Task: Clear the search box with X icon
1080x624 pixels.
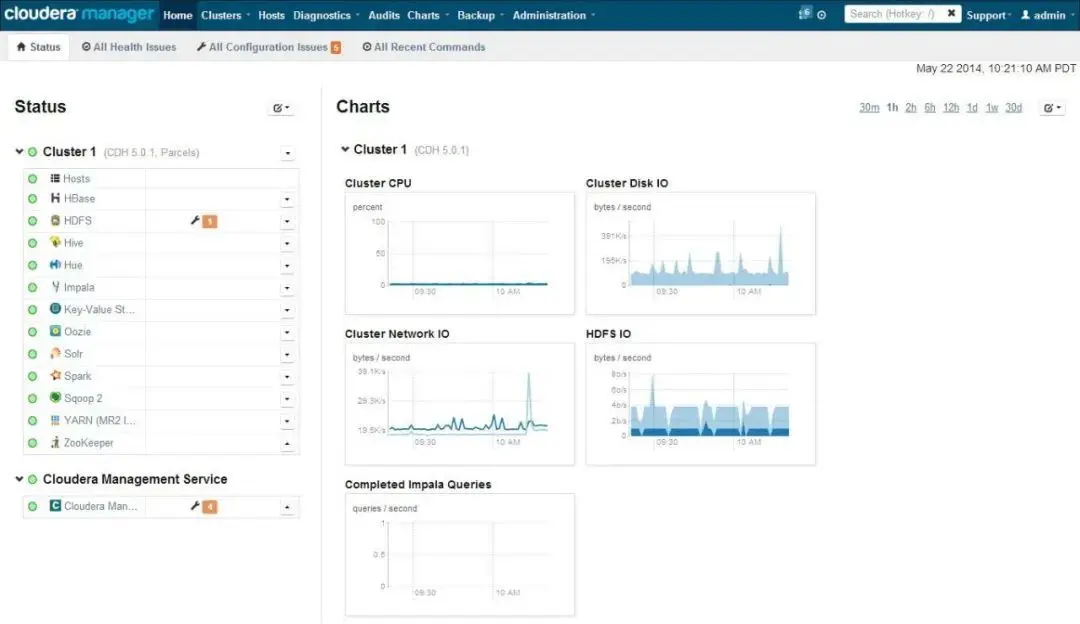Action: tap(951, 14)
